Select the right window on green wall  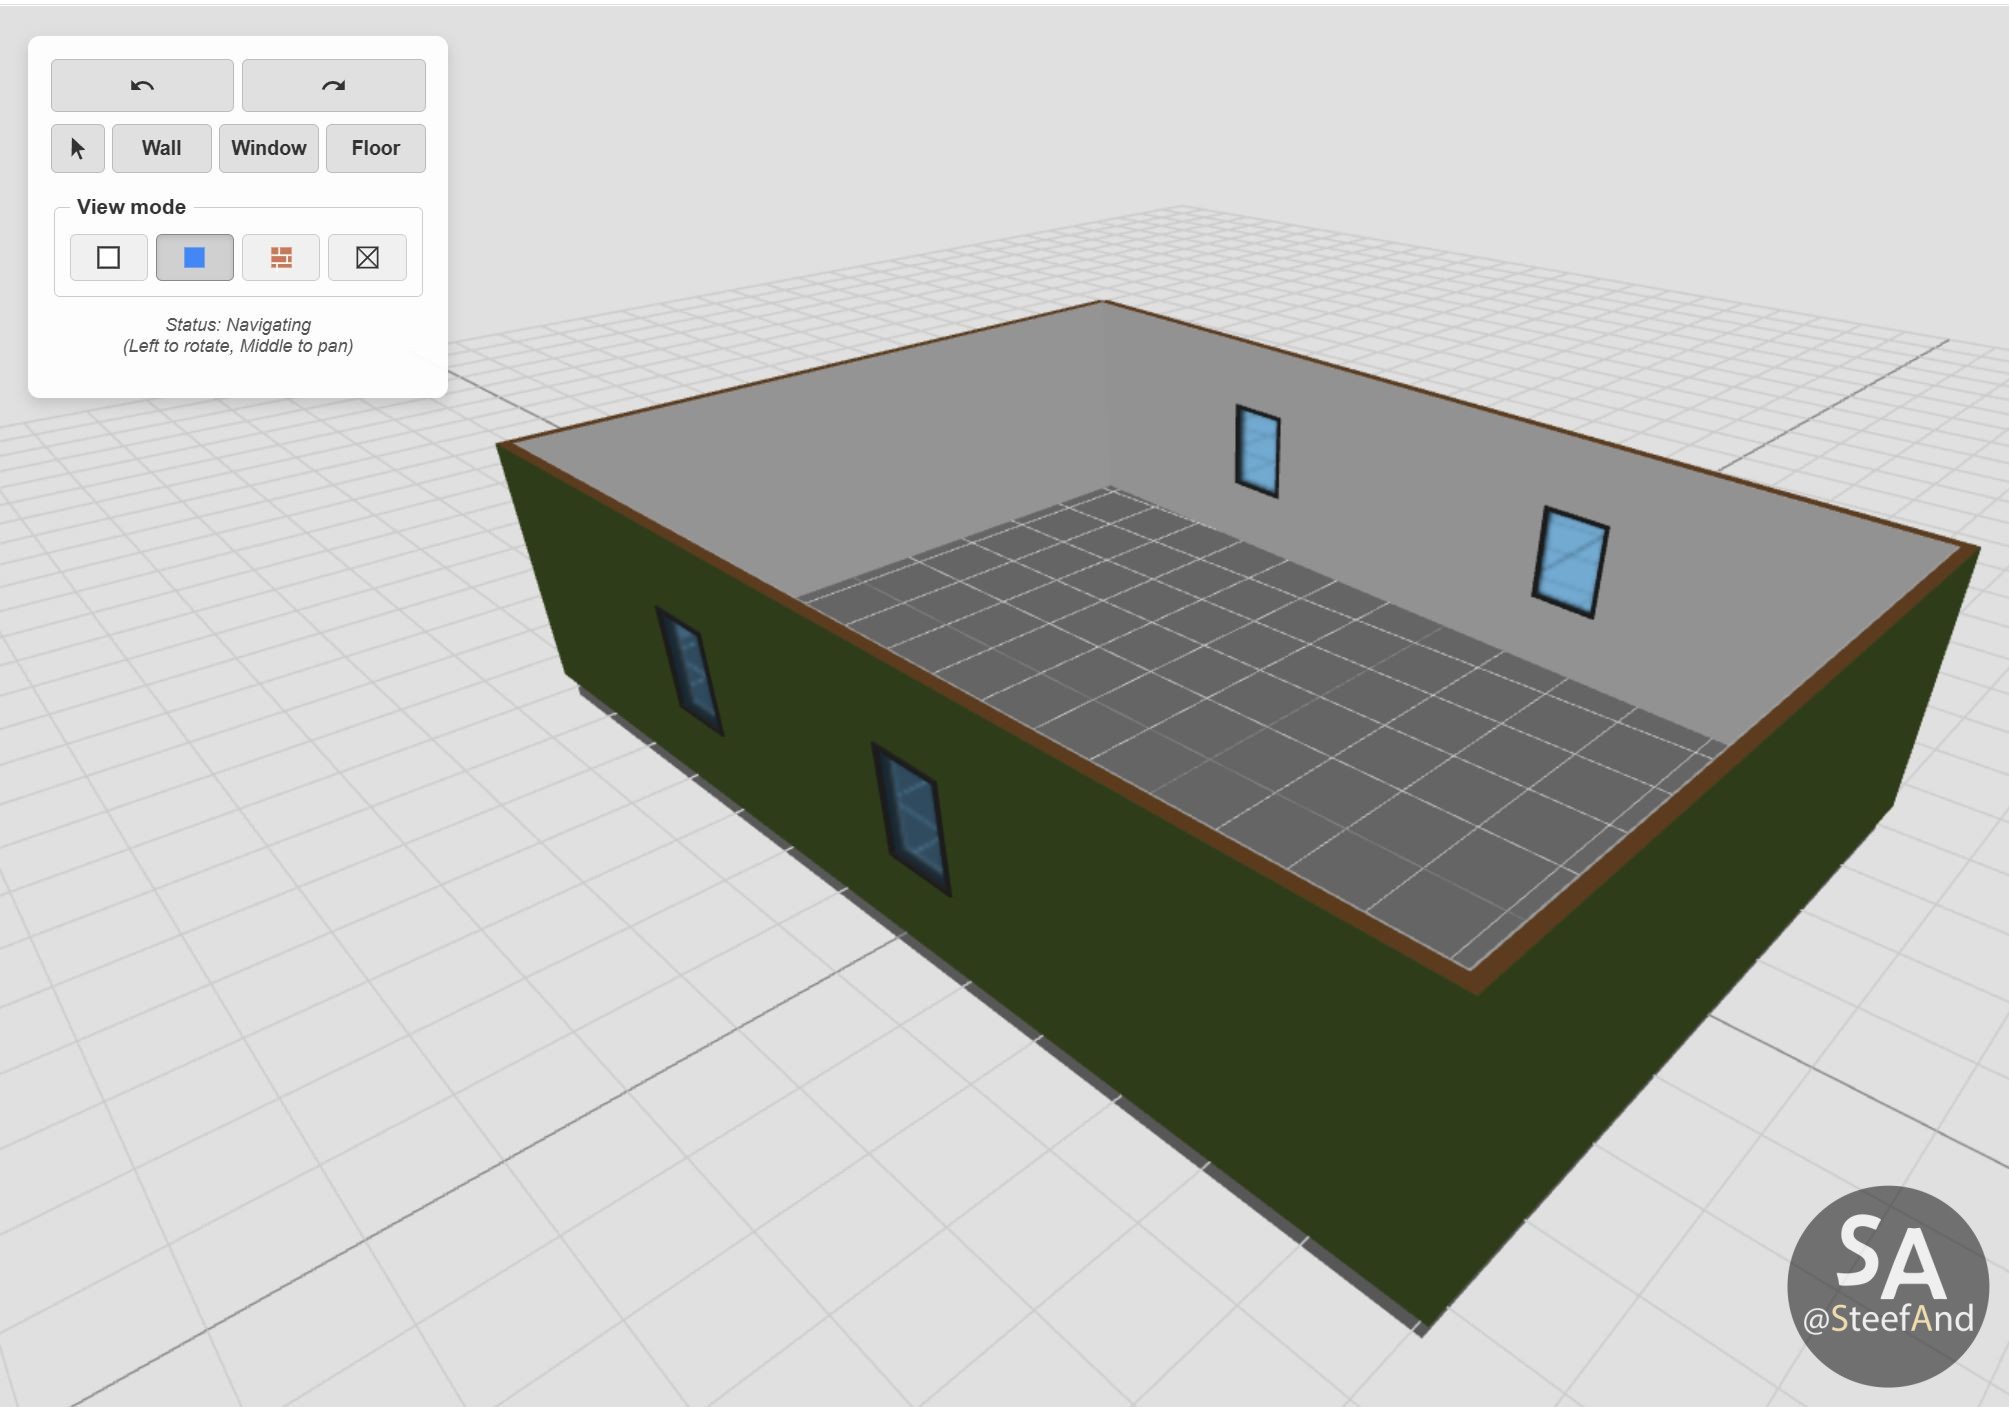click(x=911, y=819)
